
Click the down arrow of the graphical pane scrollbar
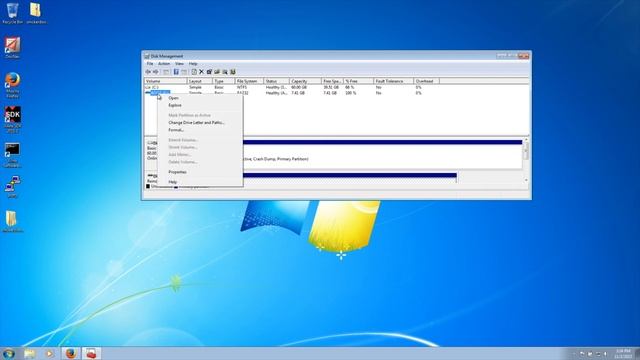tap(526, 180)
